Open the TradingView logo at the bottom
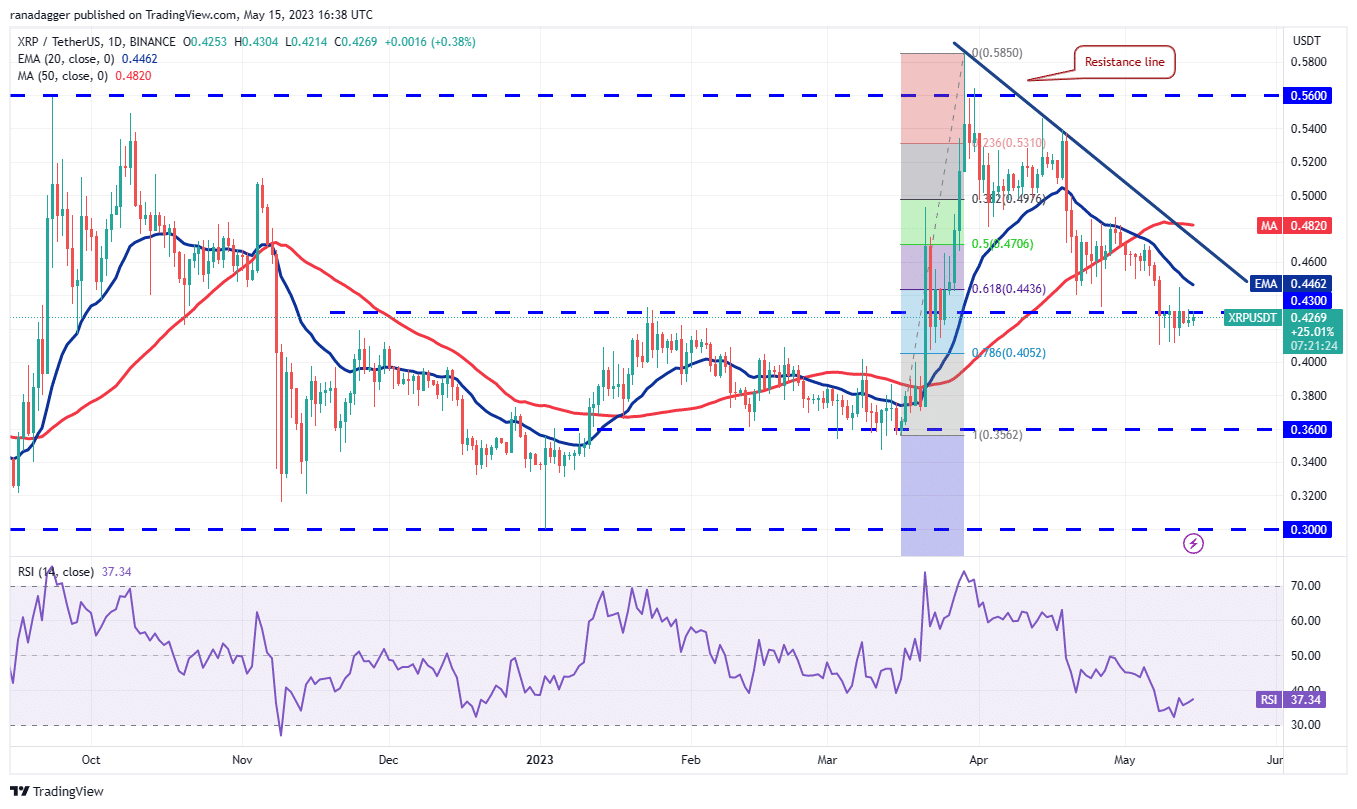1357x809 pixels. click(56, 791)
